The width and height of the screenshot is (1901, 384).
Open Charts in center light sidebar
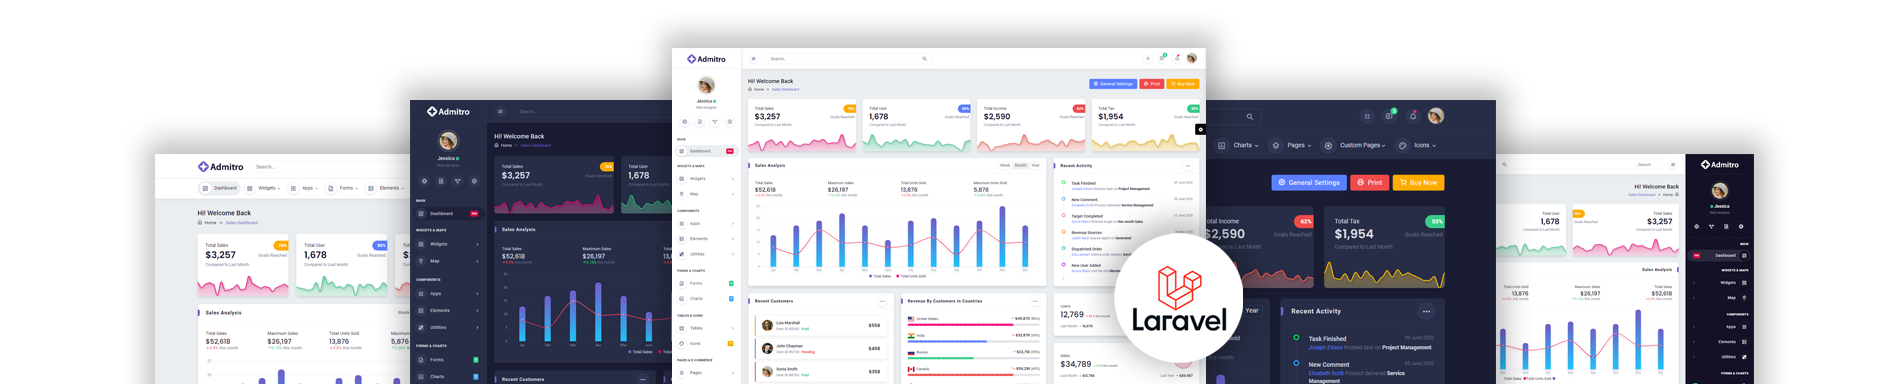click(706, 299)
